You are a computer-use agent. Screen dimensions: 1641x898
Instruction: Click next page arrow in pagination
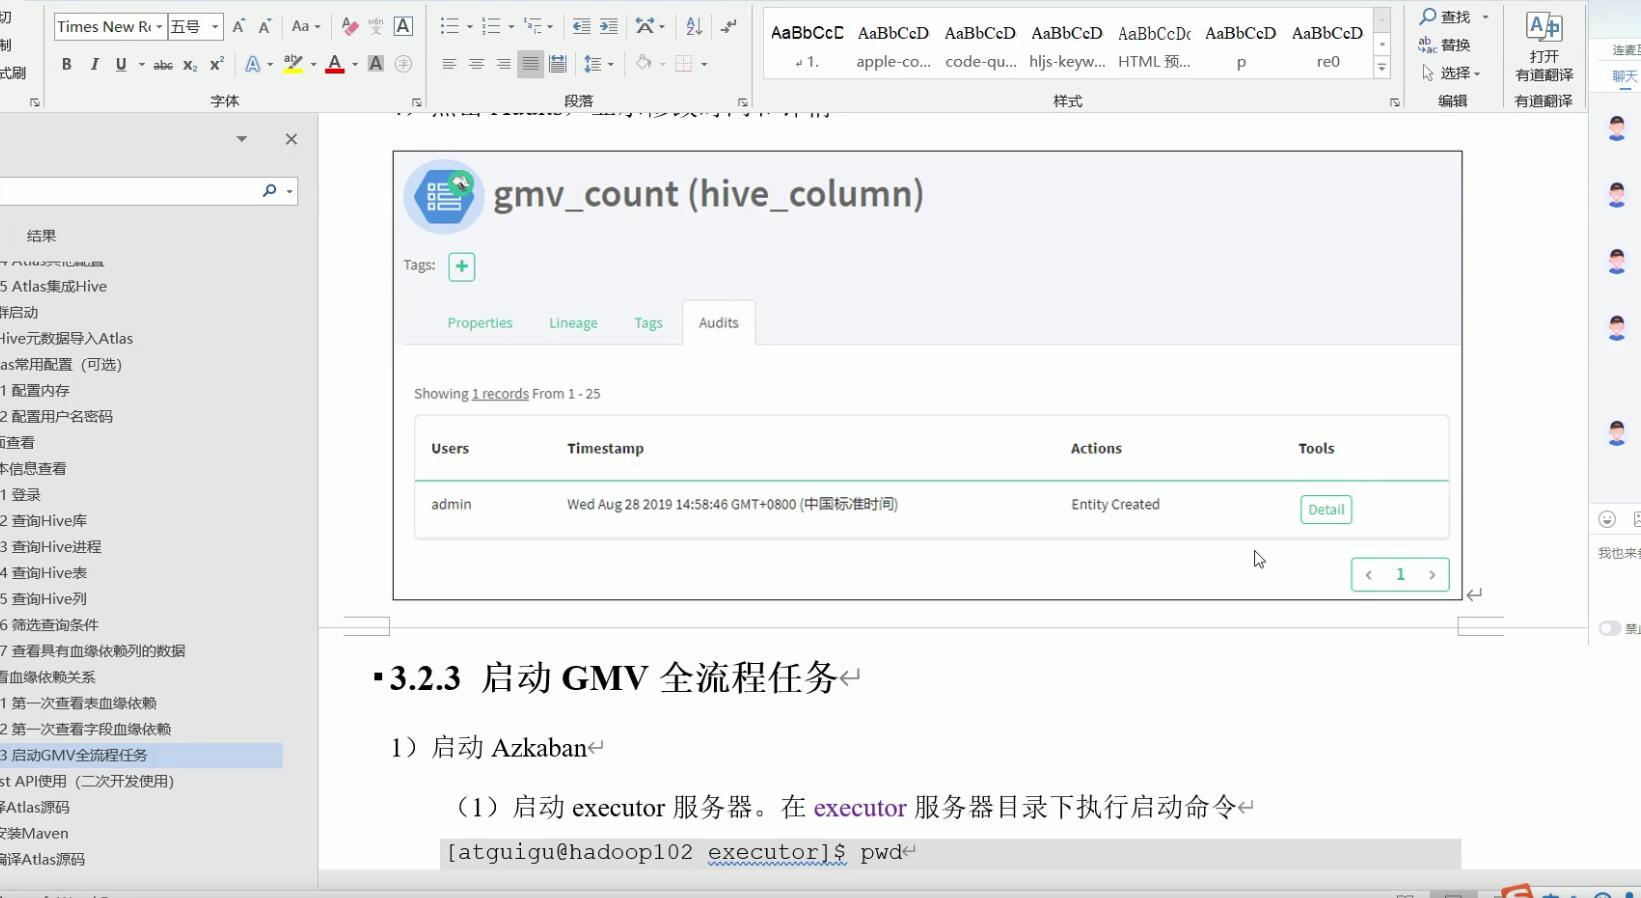click(1432, 575)
